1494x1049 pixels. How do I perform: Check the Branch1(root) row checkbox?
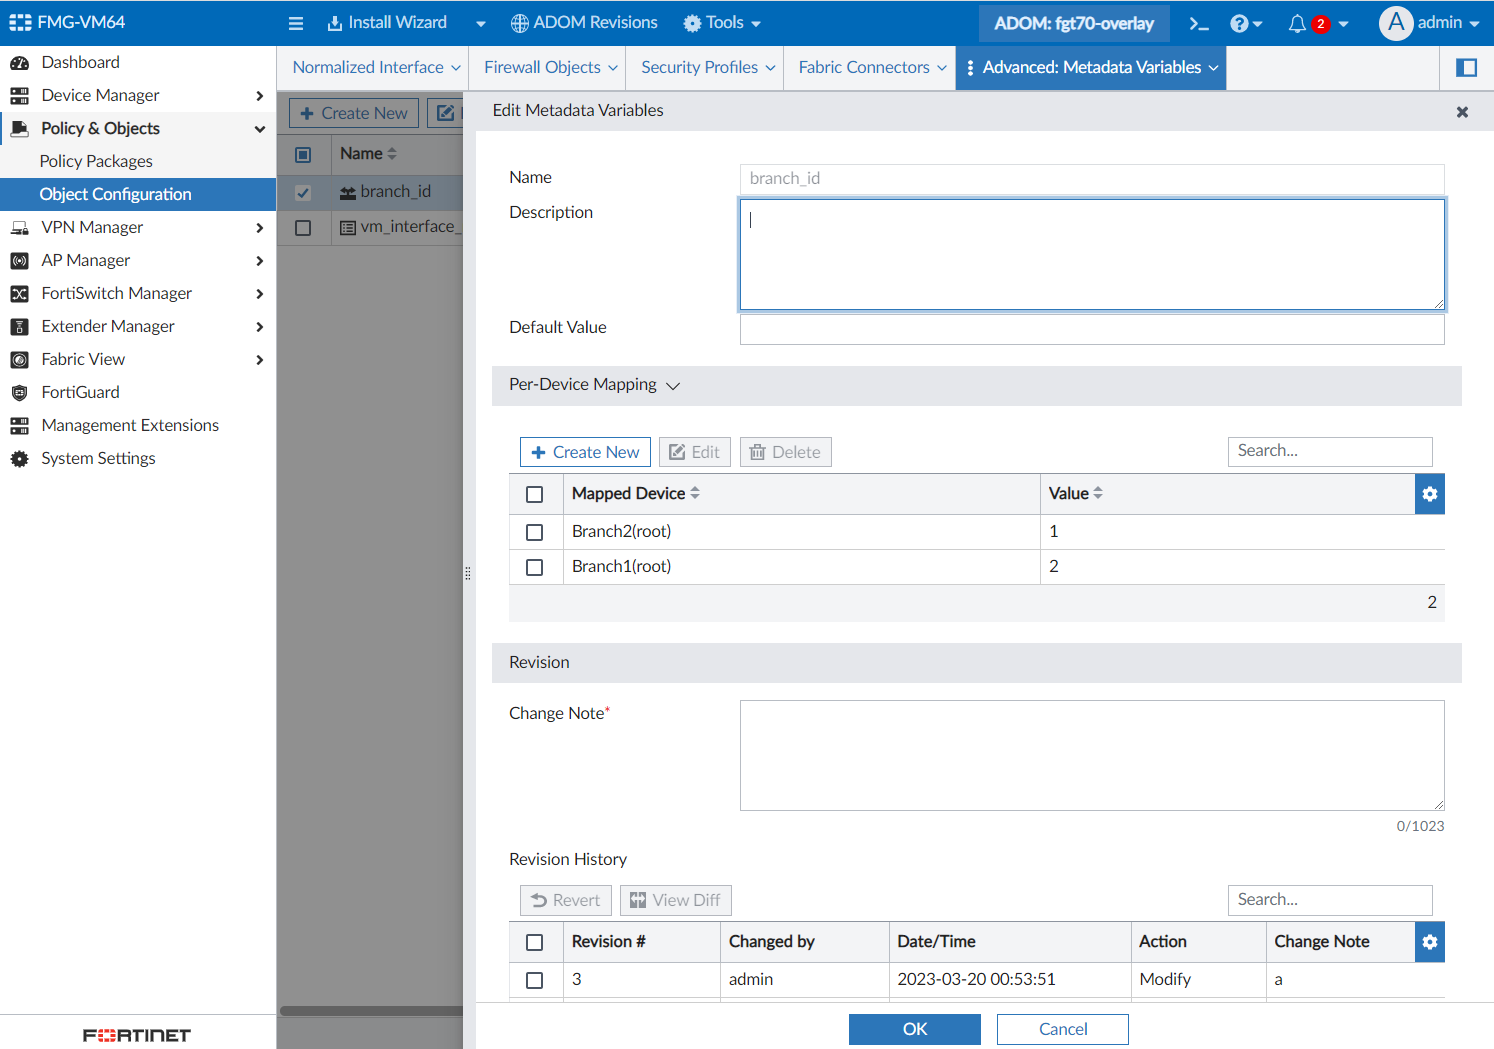[535, 567]
